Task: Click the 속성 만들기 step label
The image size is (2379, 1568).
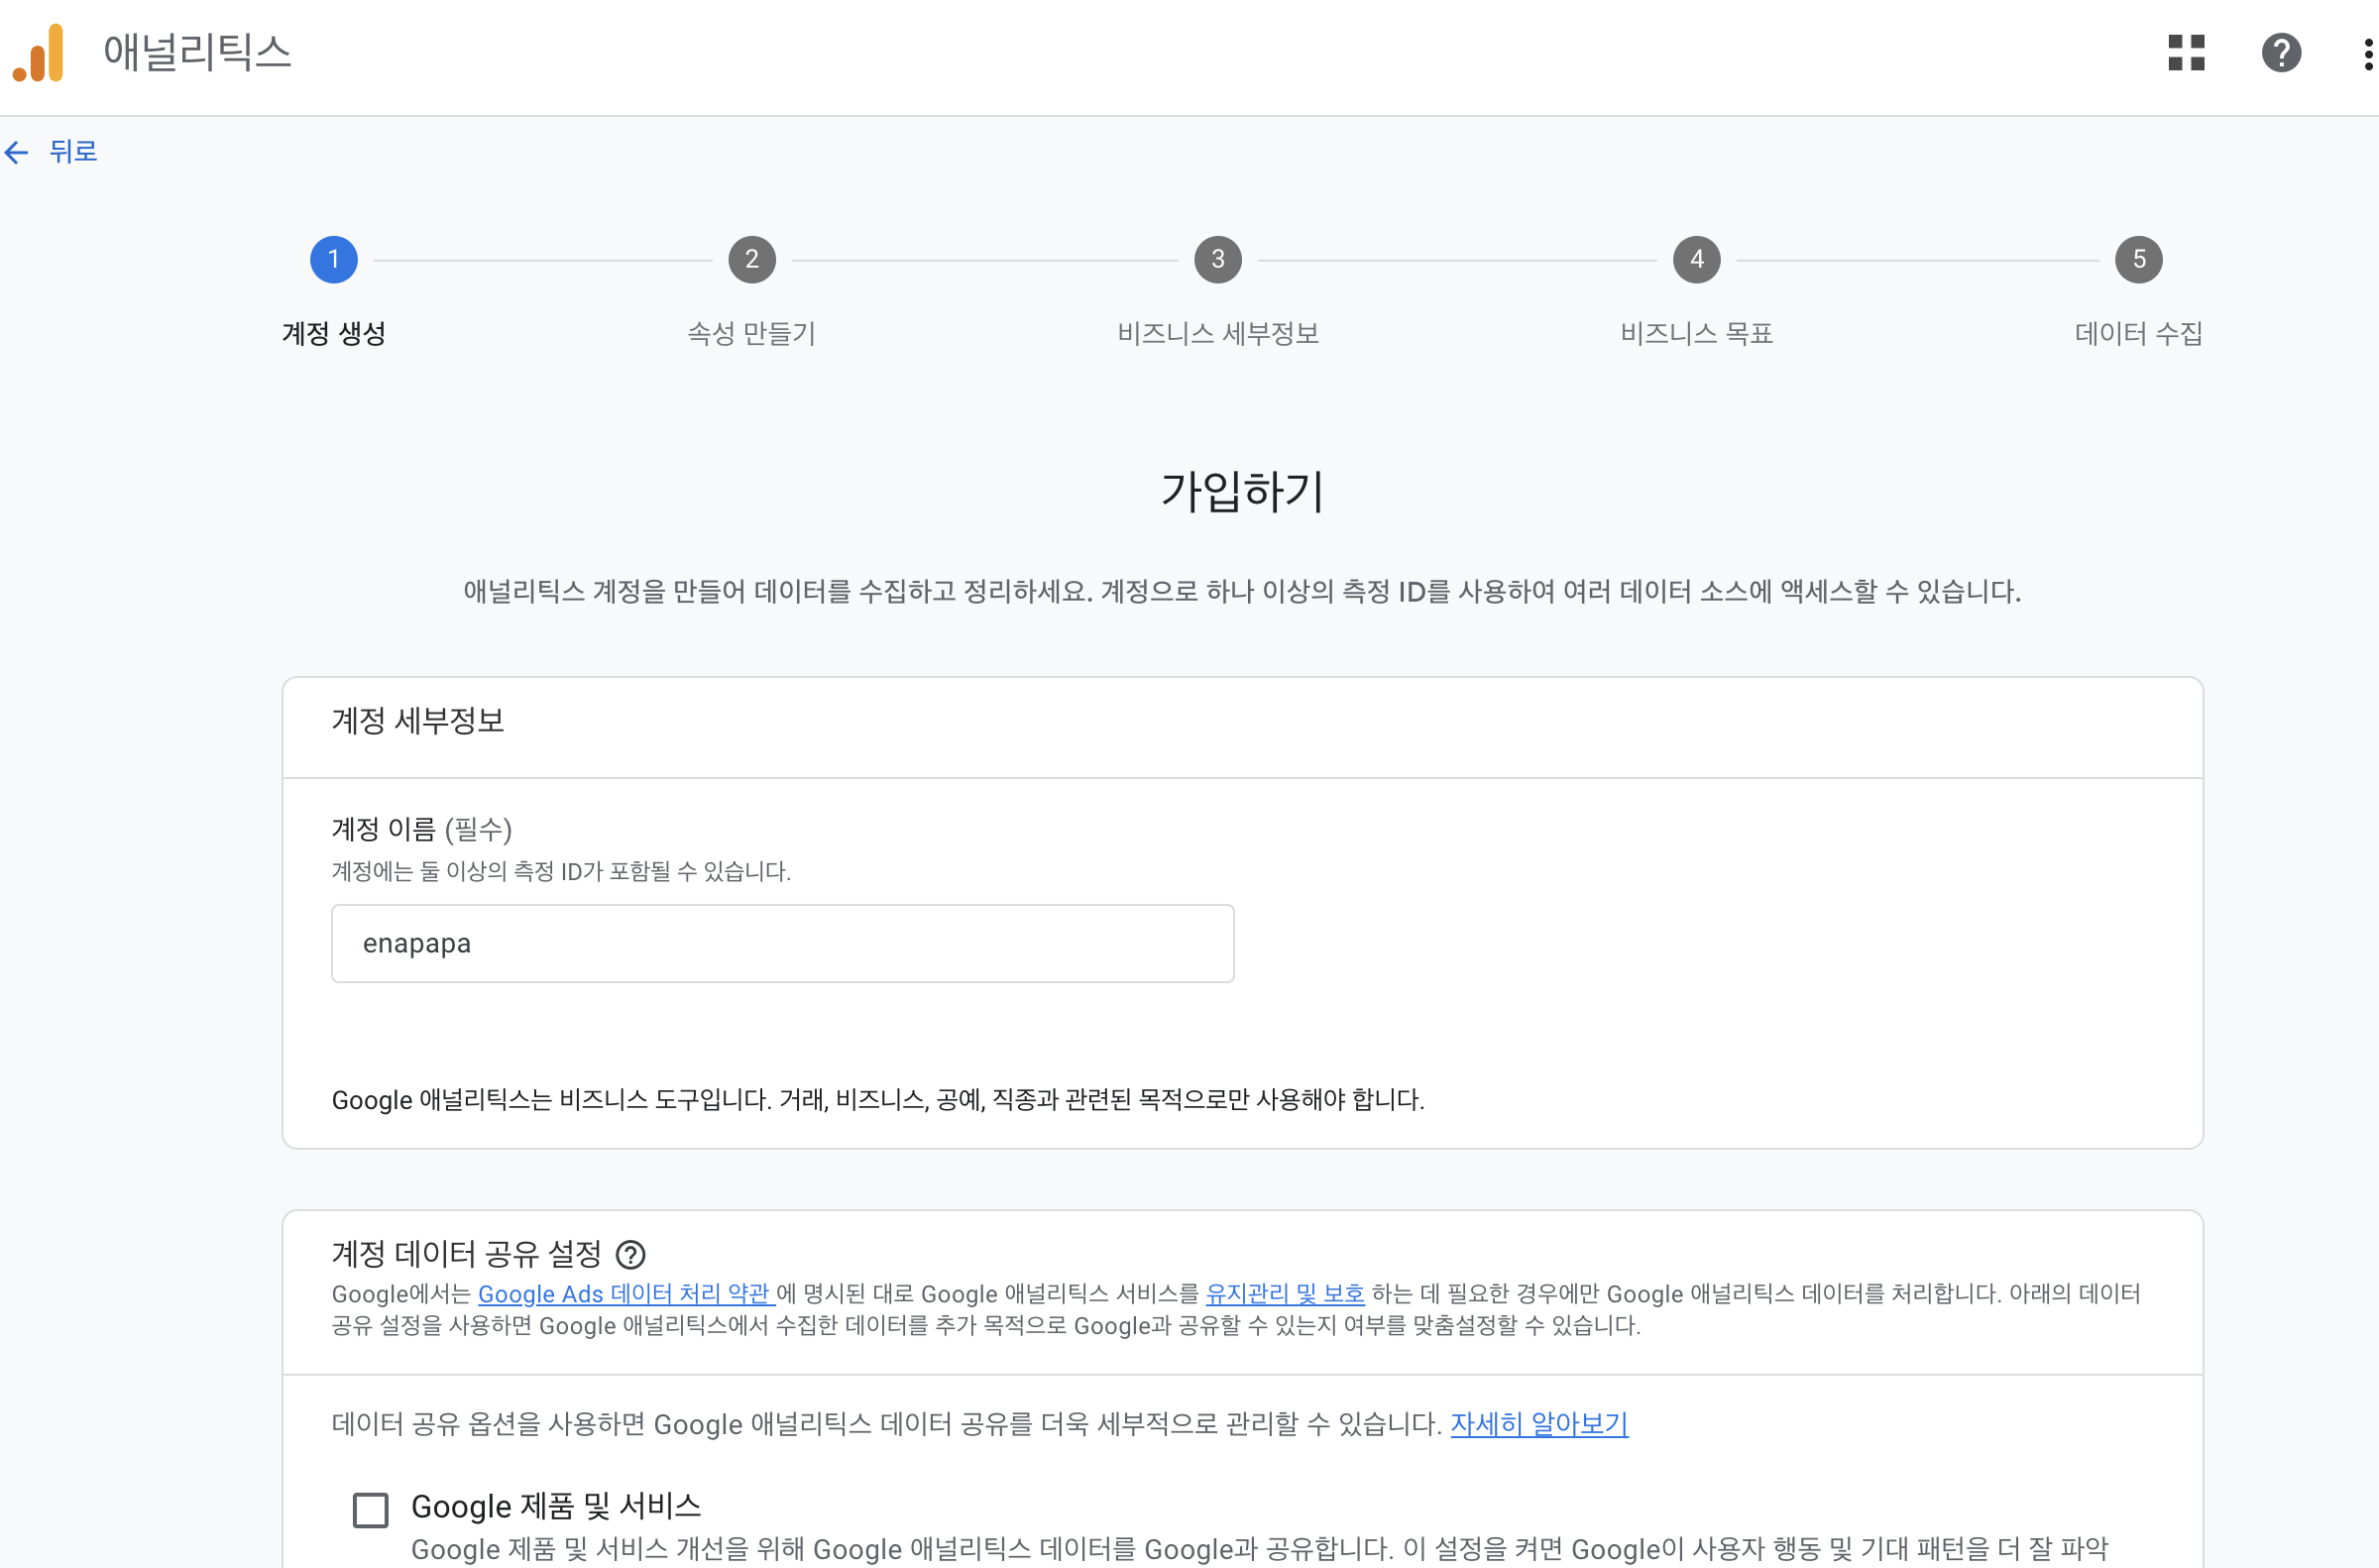Action: pos(752,333)
